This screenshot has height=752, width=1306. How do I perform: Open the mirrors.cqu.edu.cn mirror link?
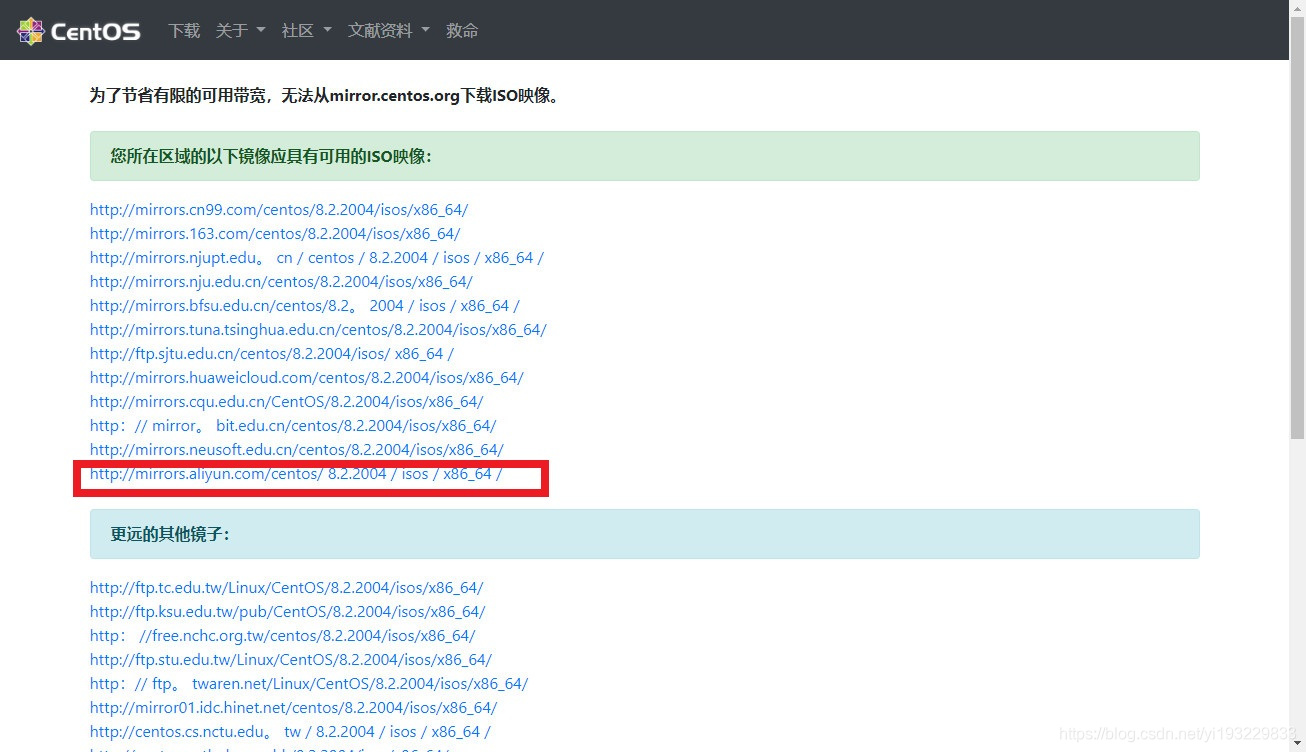tap(287, 402)
